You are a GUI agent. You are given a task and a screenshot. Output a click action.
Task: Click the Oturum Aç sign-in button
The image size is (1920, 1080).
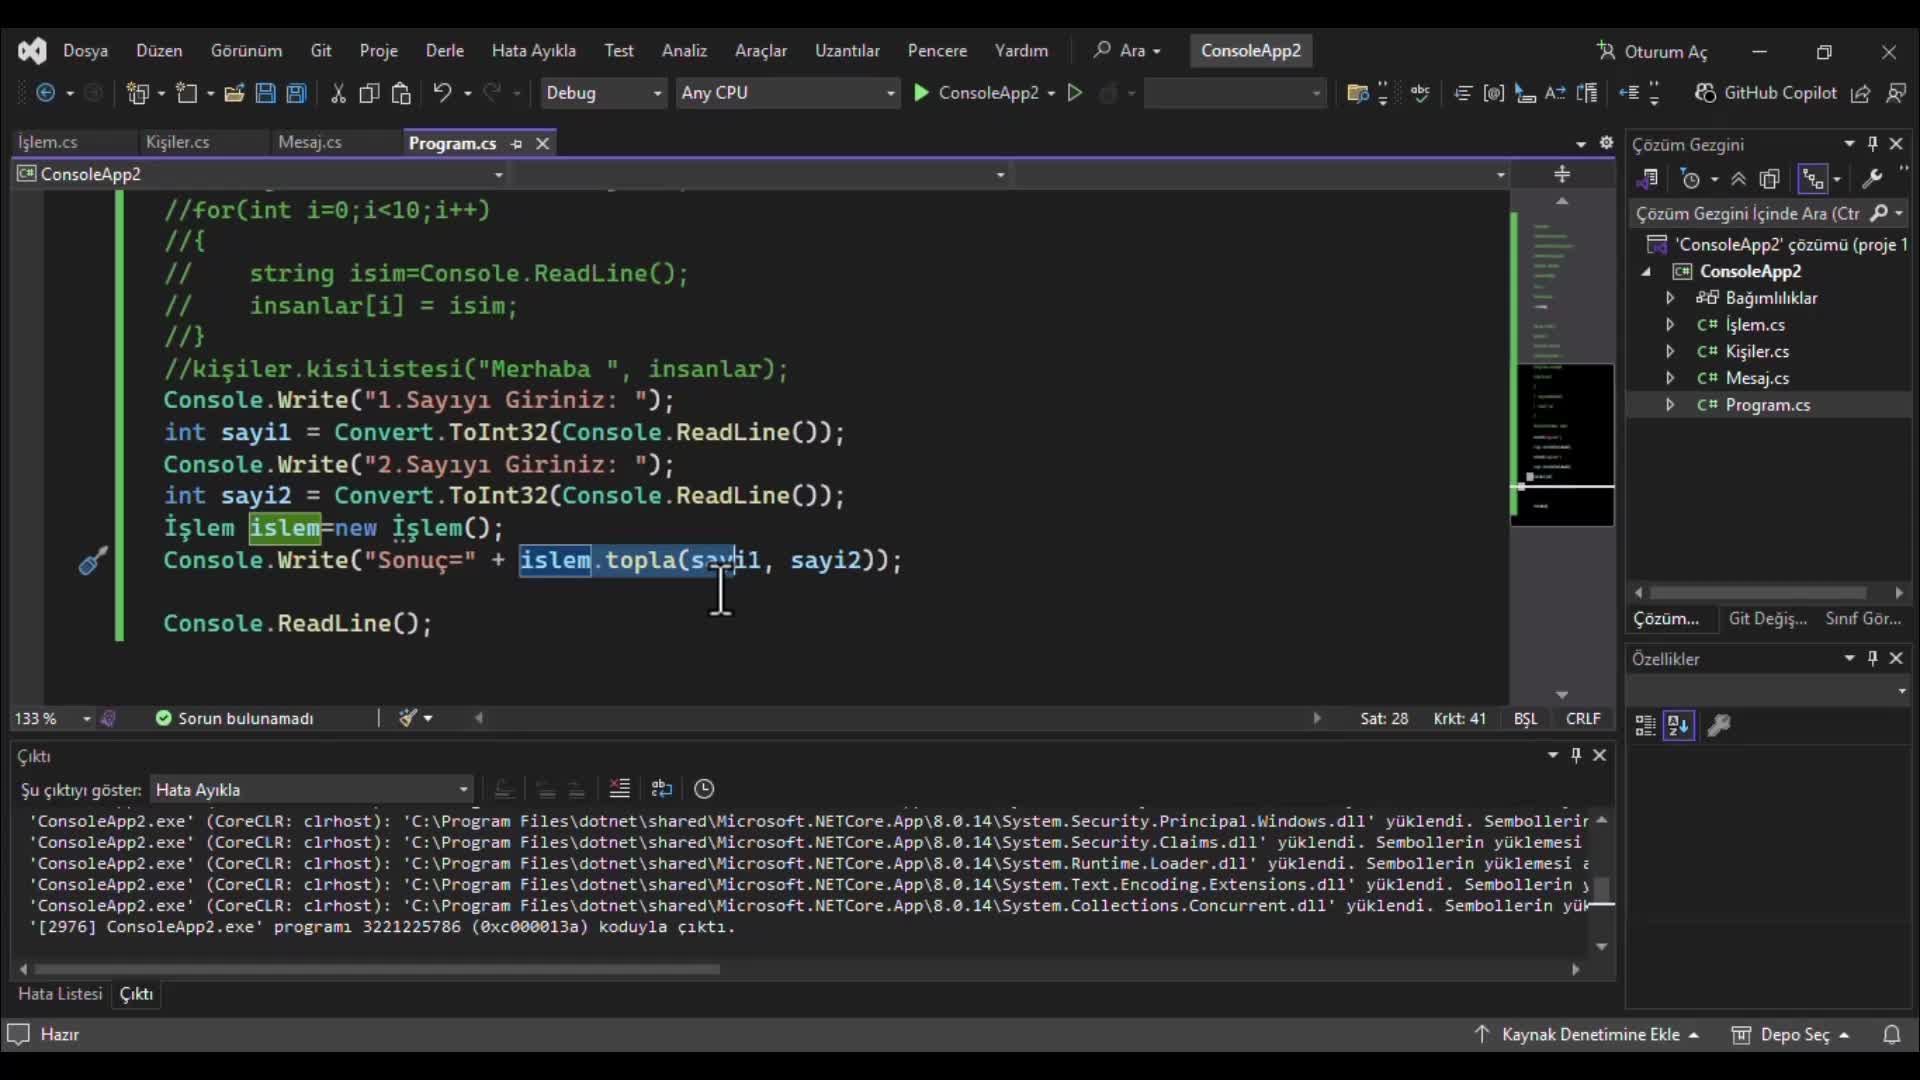1652,52
